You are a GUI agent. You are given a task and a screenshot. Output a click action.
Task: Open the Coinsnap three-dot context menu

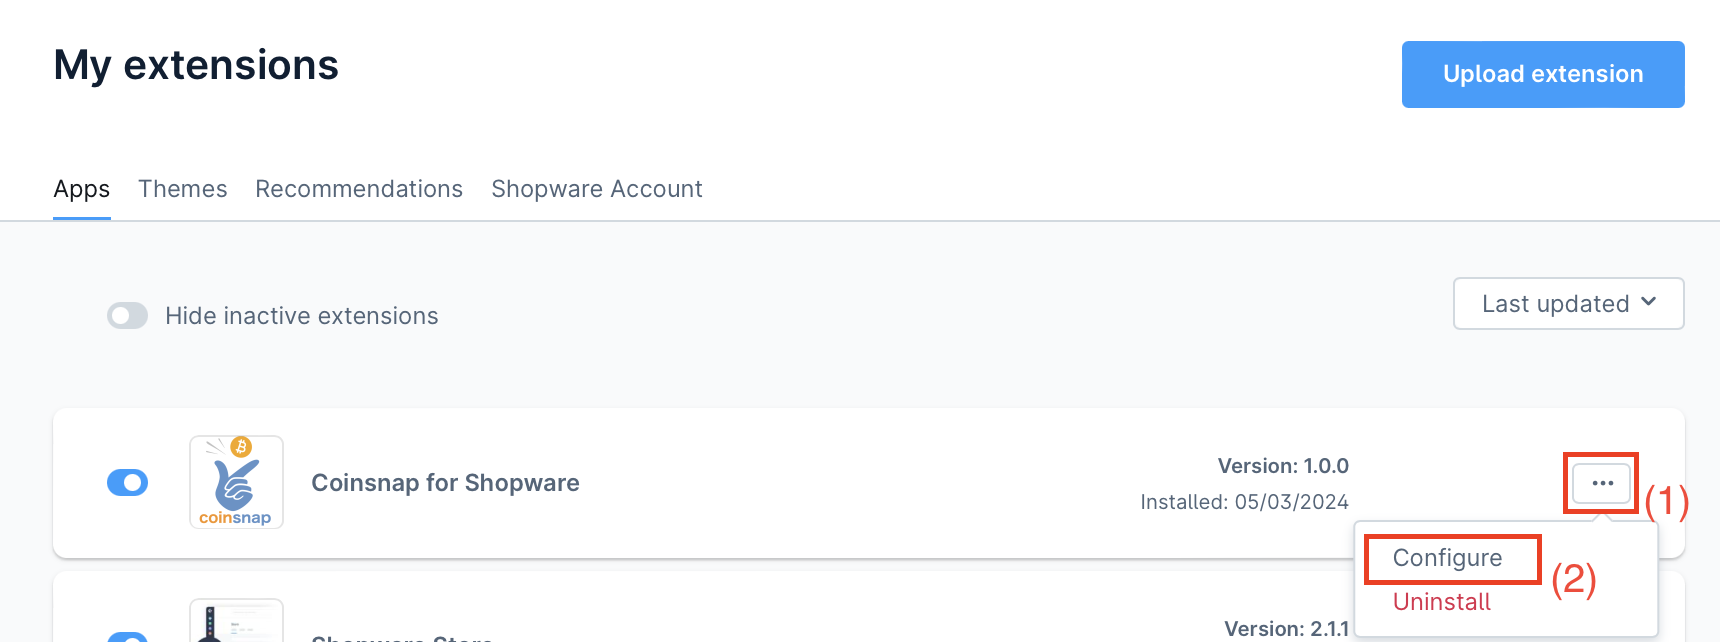point(1601,483)
